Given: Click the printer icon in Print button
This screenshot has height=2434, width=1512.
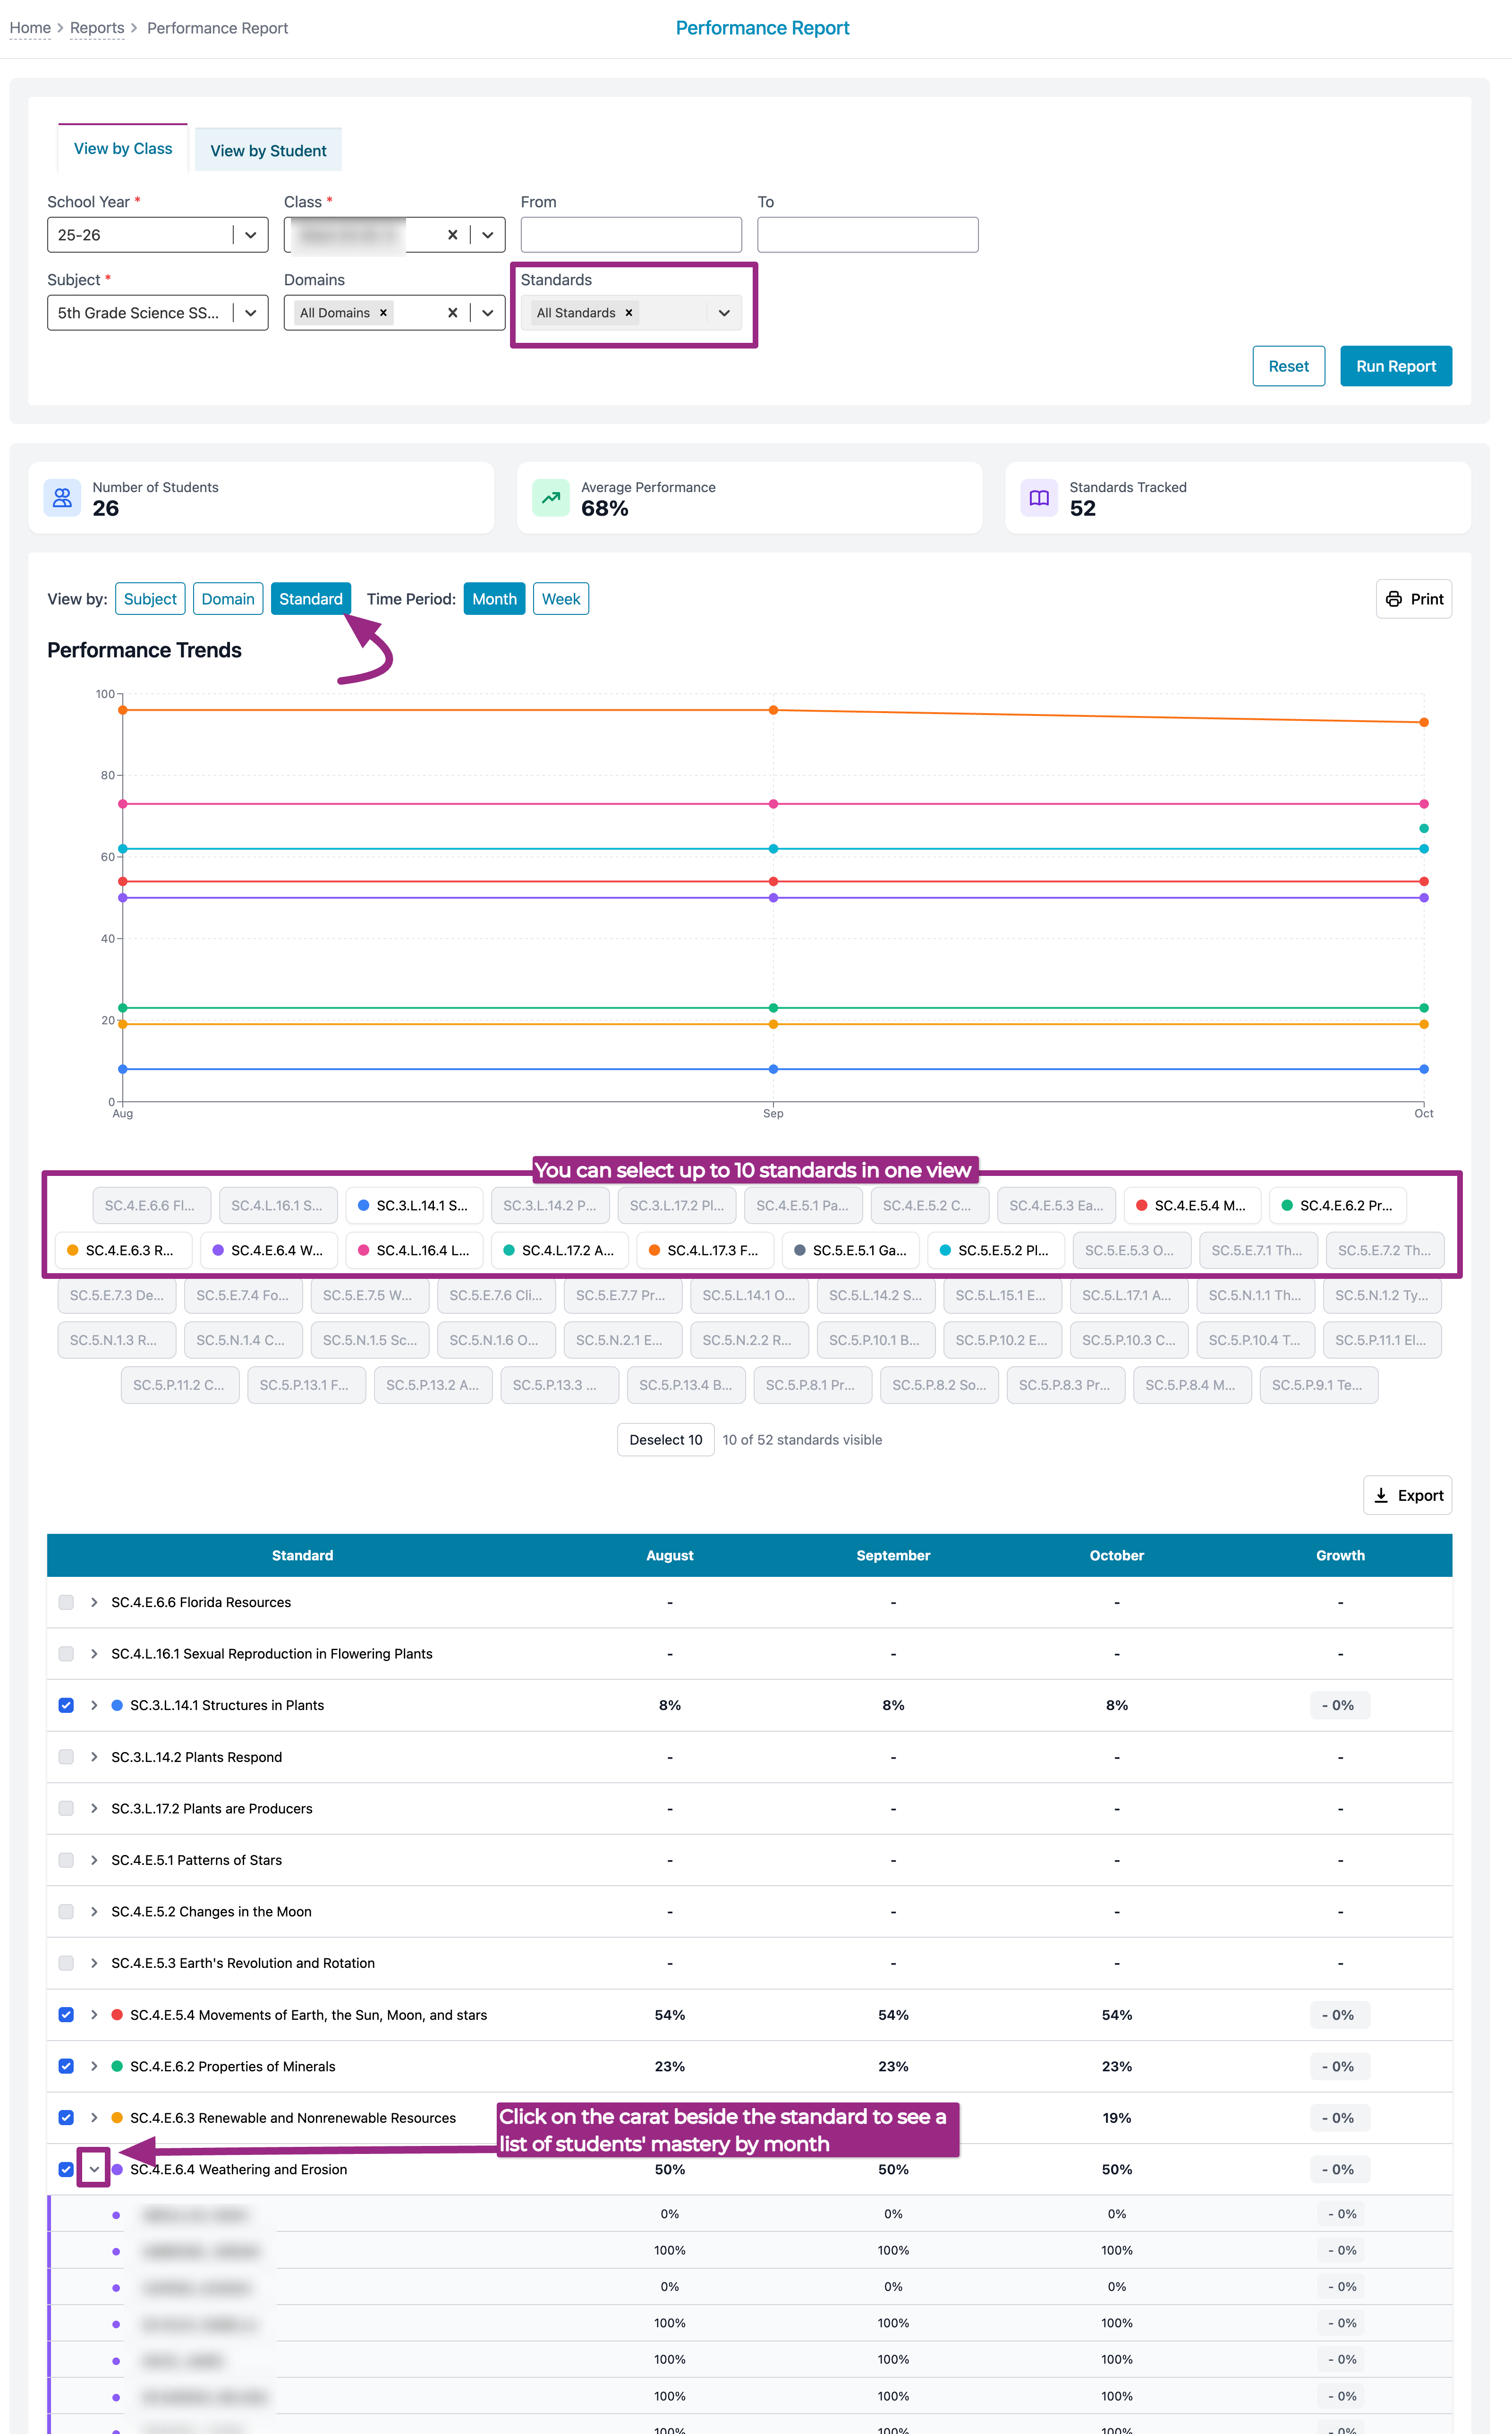Looking at the screenshot, I should 1393,599.
